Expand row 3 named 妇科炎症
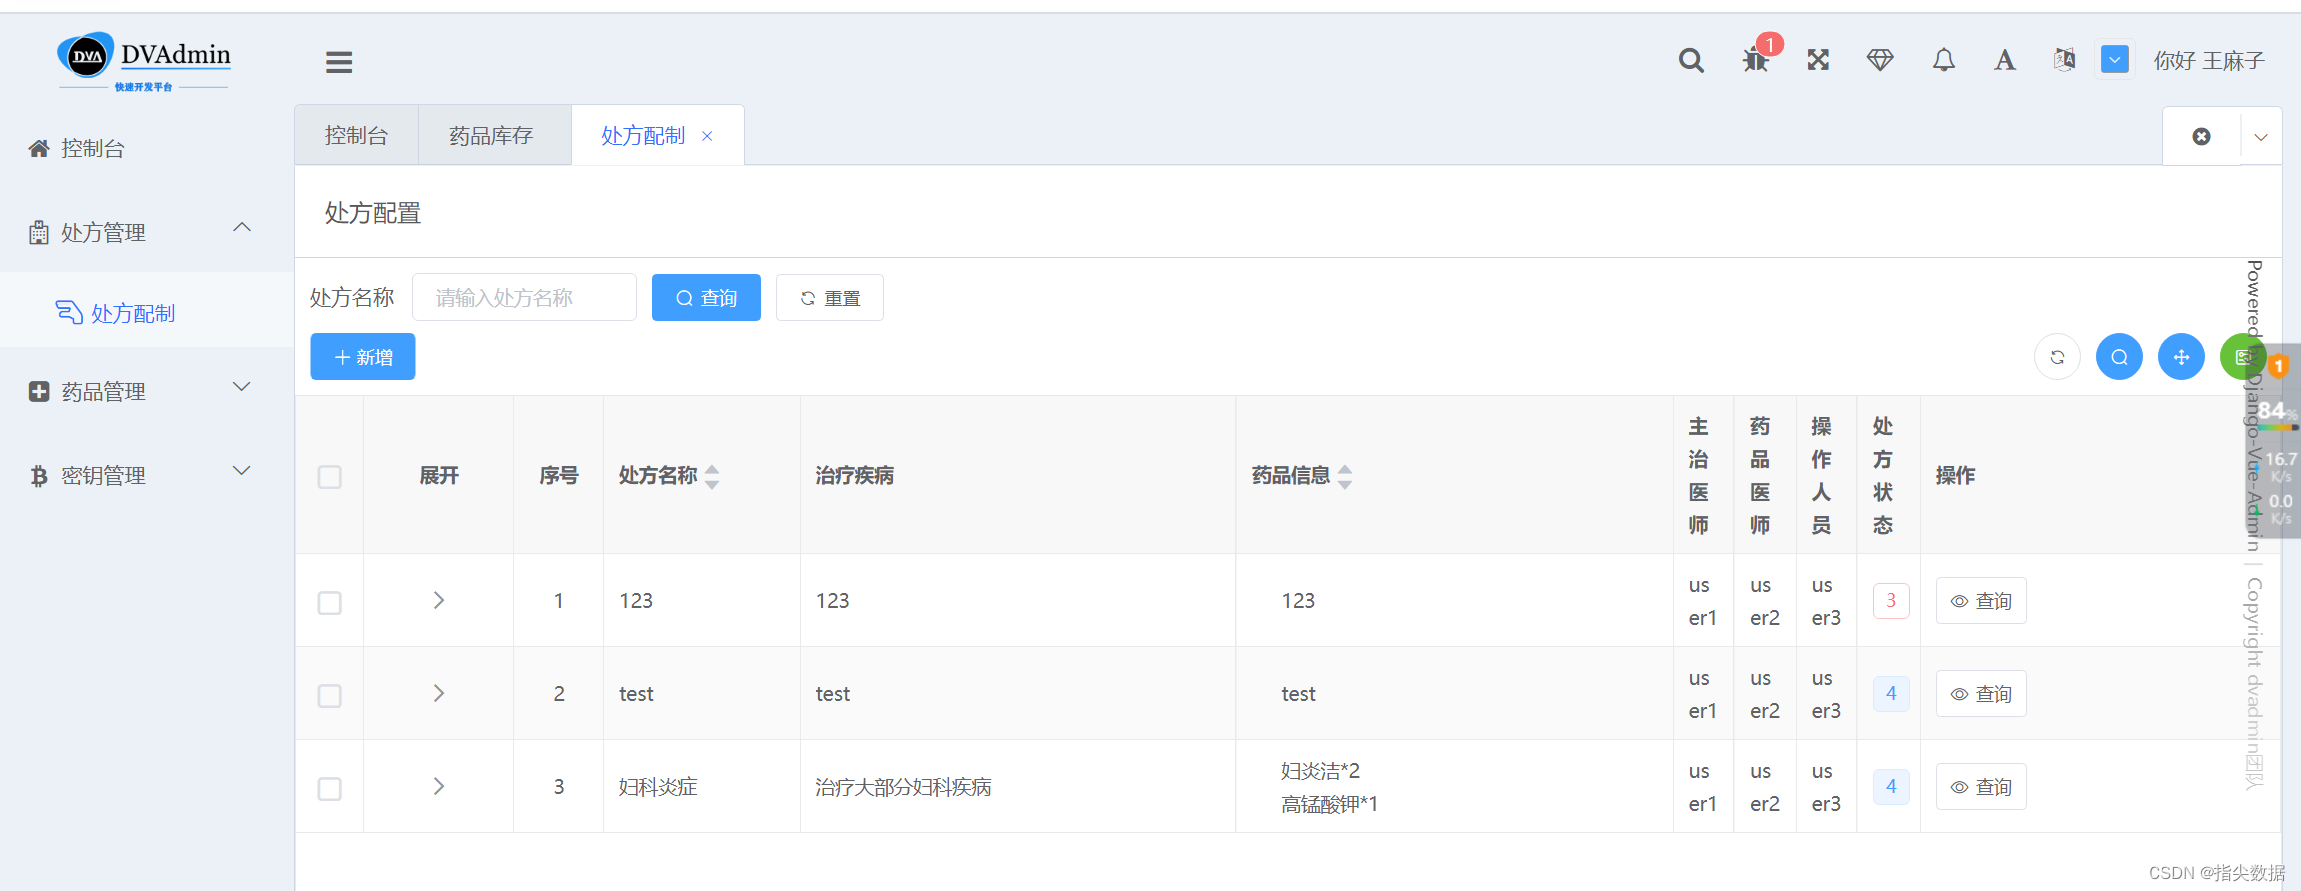Viewport: 2301px width, 891px height. pyautogui.click(x=438, y=786)
